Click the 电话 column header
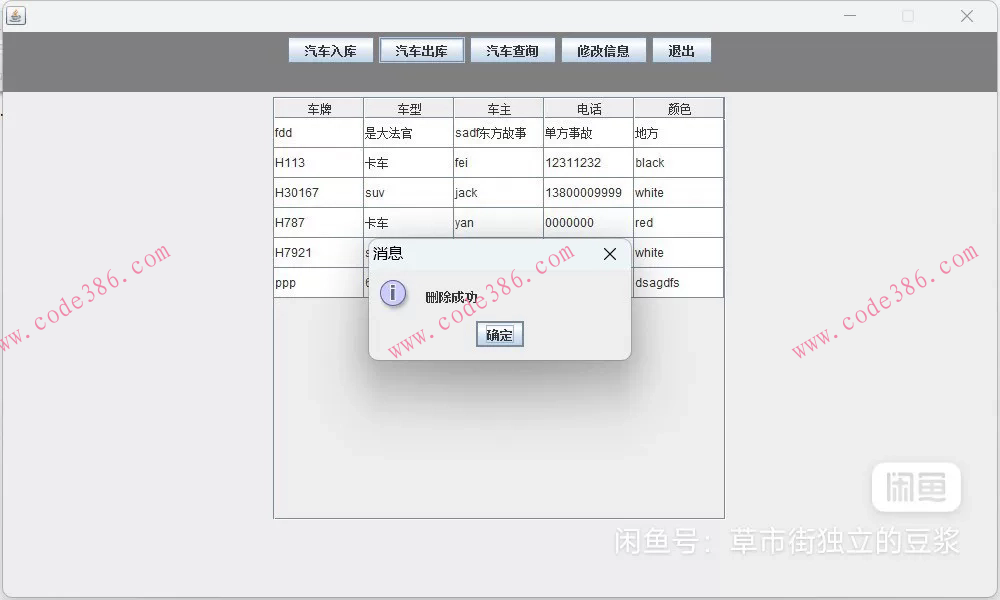Viewport: 1000px width, 600px height. (x=588, y=107)
